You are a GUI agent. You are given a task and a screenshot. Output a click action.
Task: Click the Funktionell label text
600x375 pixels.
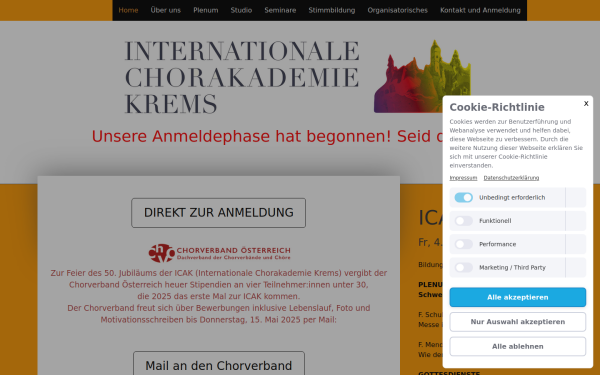[x=495, y=221]
